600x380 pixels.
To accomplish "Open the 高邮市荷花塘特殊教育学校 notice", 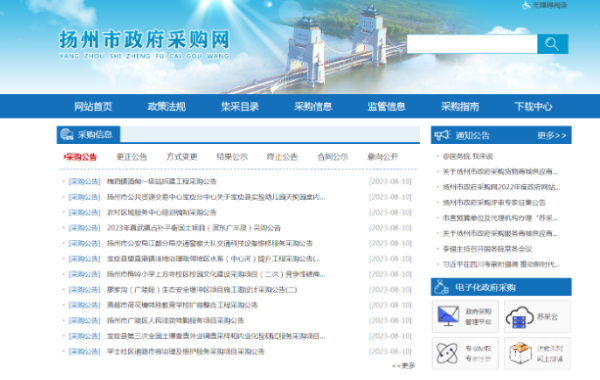I will [182, 305].
